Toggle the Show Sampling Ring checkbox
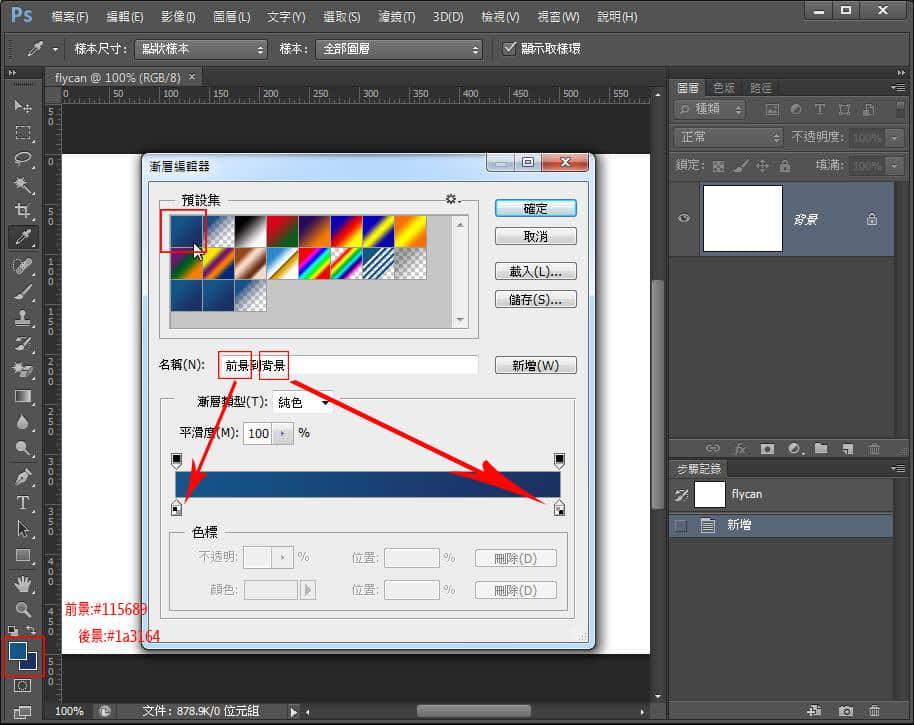914x725 pixels. [509, 48]
